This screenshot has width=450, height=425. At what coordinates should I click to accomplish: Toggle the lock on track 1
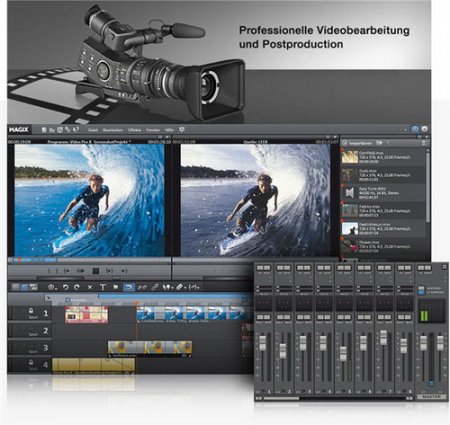coord(31,311)
